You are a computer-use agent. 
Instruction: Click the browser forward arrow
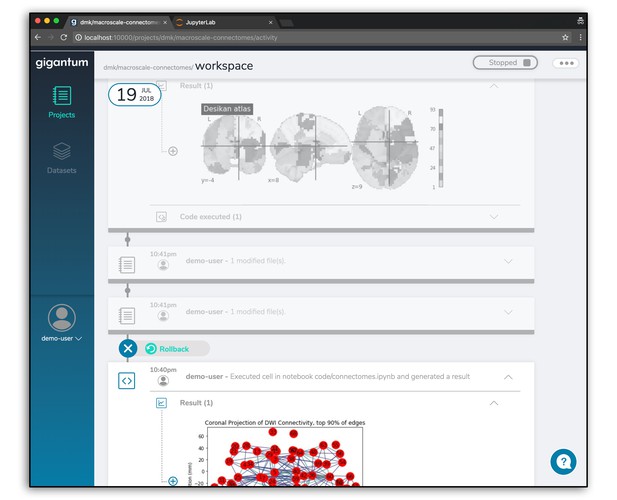coord(51,37)
